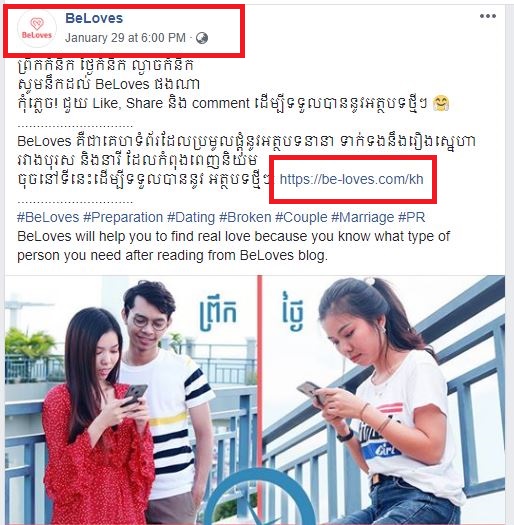Open the be-loves.com/kh link
Viewport: 514px width, 525px height.
point(352,179)
